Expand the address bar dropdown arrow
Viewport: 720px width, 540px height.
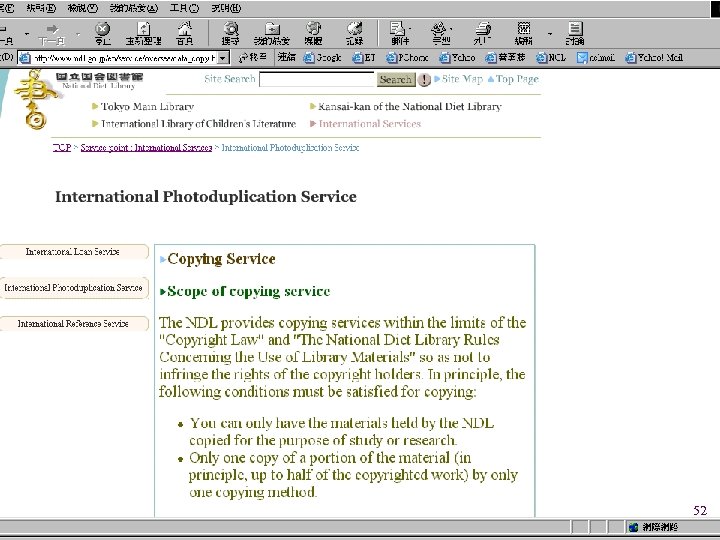click(223, 58)
